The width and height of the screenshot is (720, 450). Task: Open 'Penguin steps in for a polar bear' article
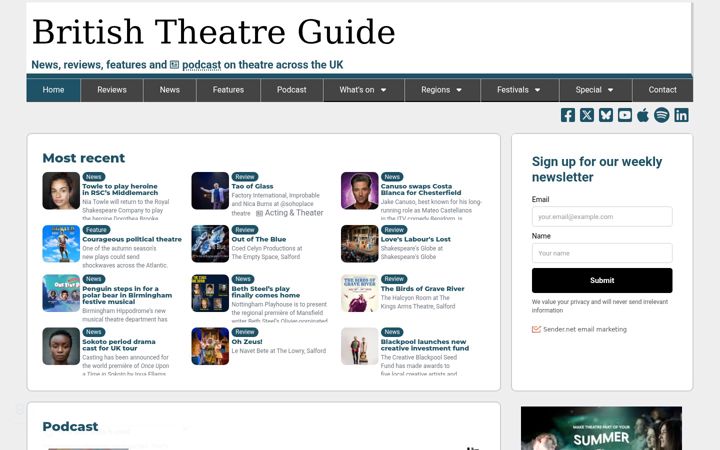pyautogui.click(x=127, y=295)
